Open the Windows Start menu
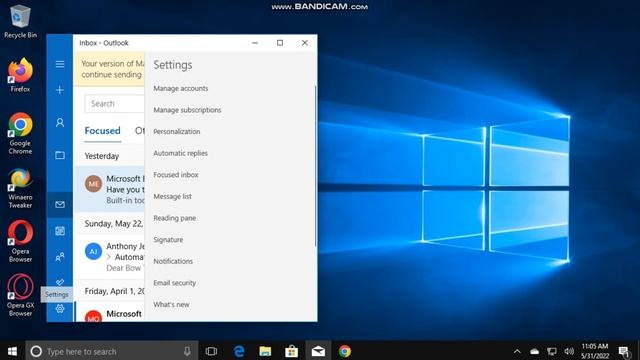Viewport: 640px width, 360px height. click(x=12, y=351)
